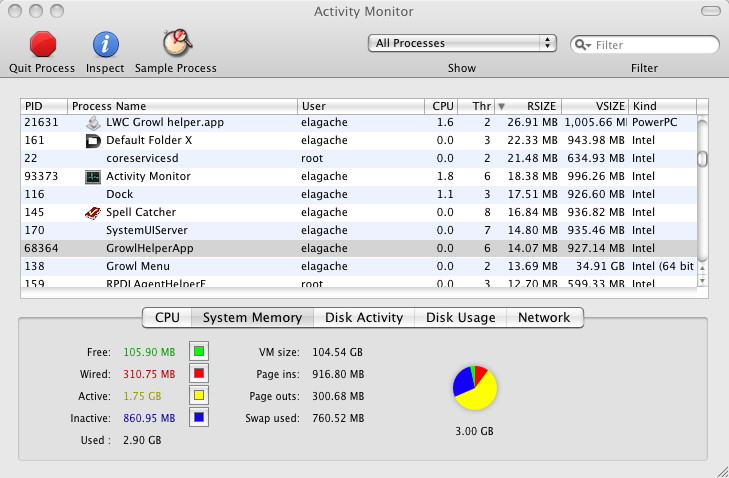
Task: Sort by the PID column header
Action: pos(44,106)
